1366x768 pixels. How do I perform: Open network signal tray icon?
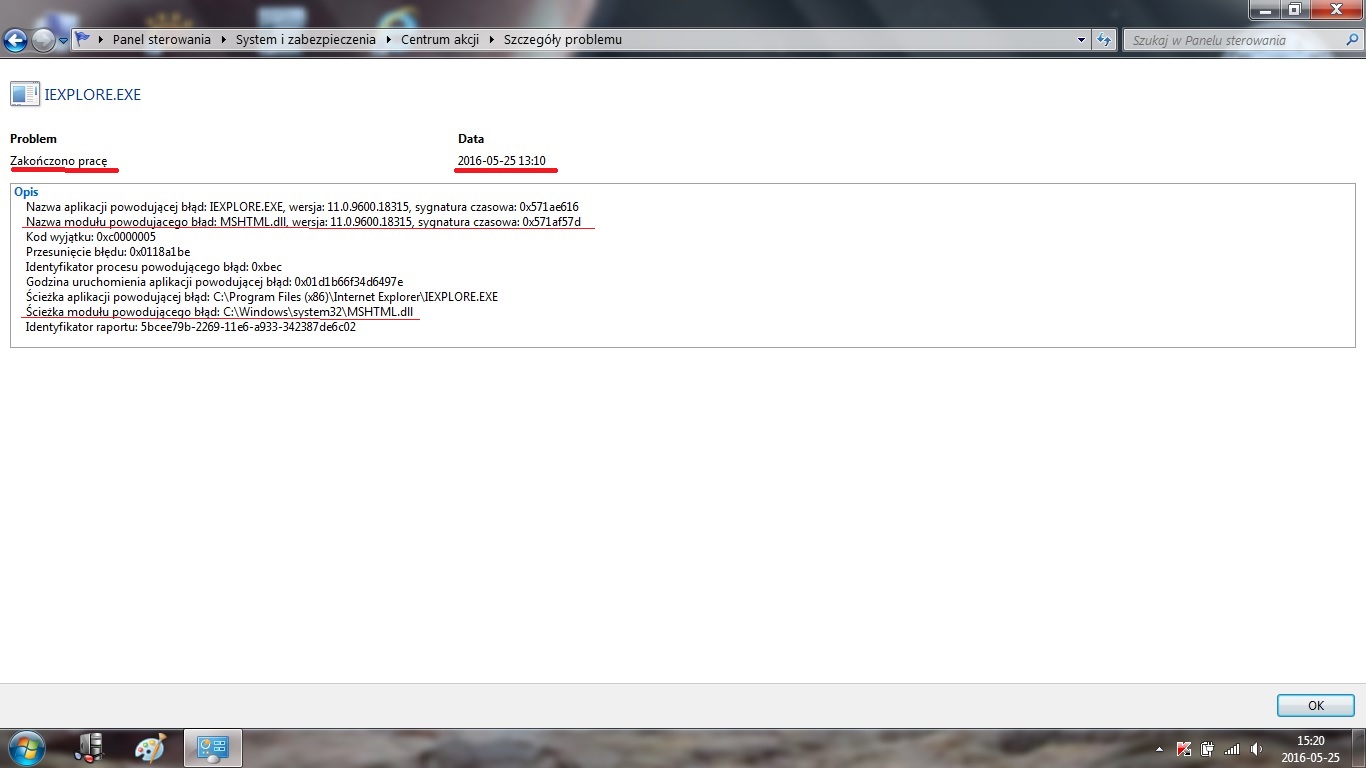click(1232, 748)
